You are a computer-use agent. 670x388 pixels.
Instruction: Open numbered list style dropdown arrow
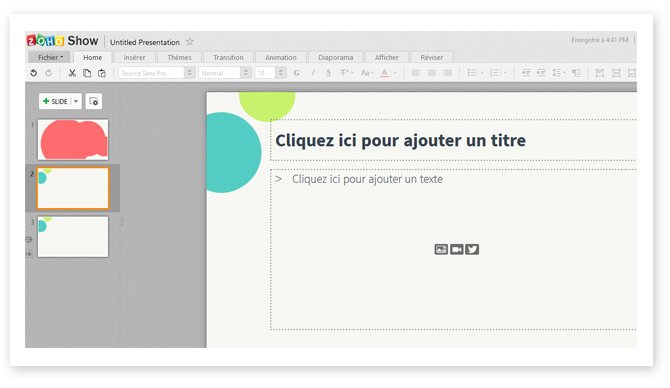point(505,73)
